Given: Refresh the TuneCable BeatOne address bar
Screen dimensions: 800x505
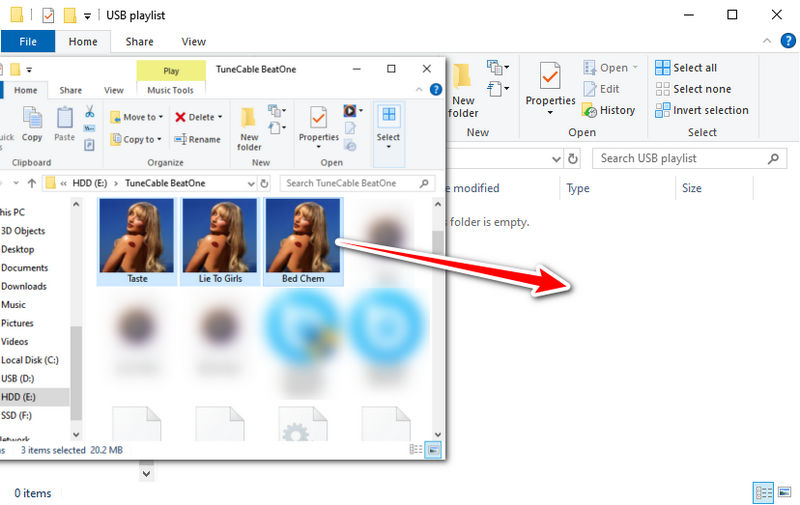Looking at the screenshot, I should (x=264, y=183).
